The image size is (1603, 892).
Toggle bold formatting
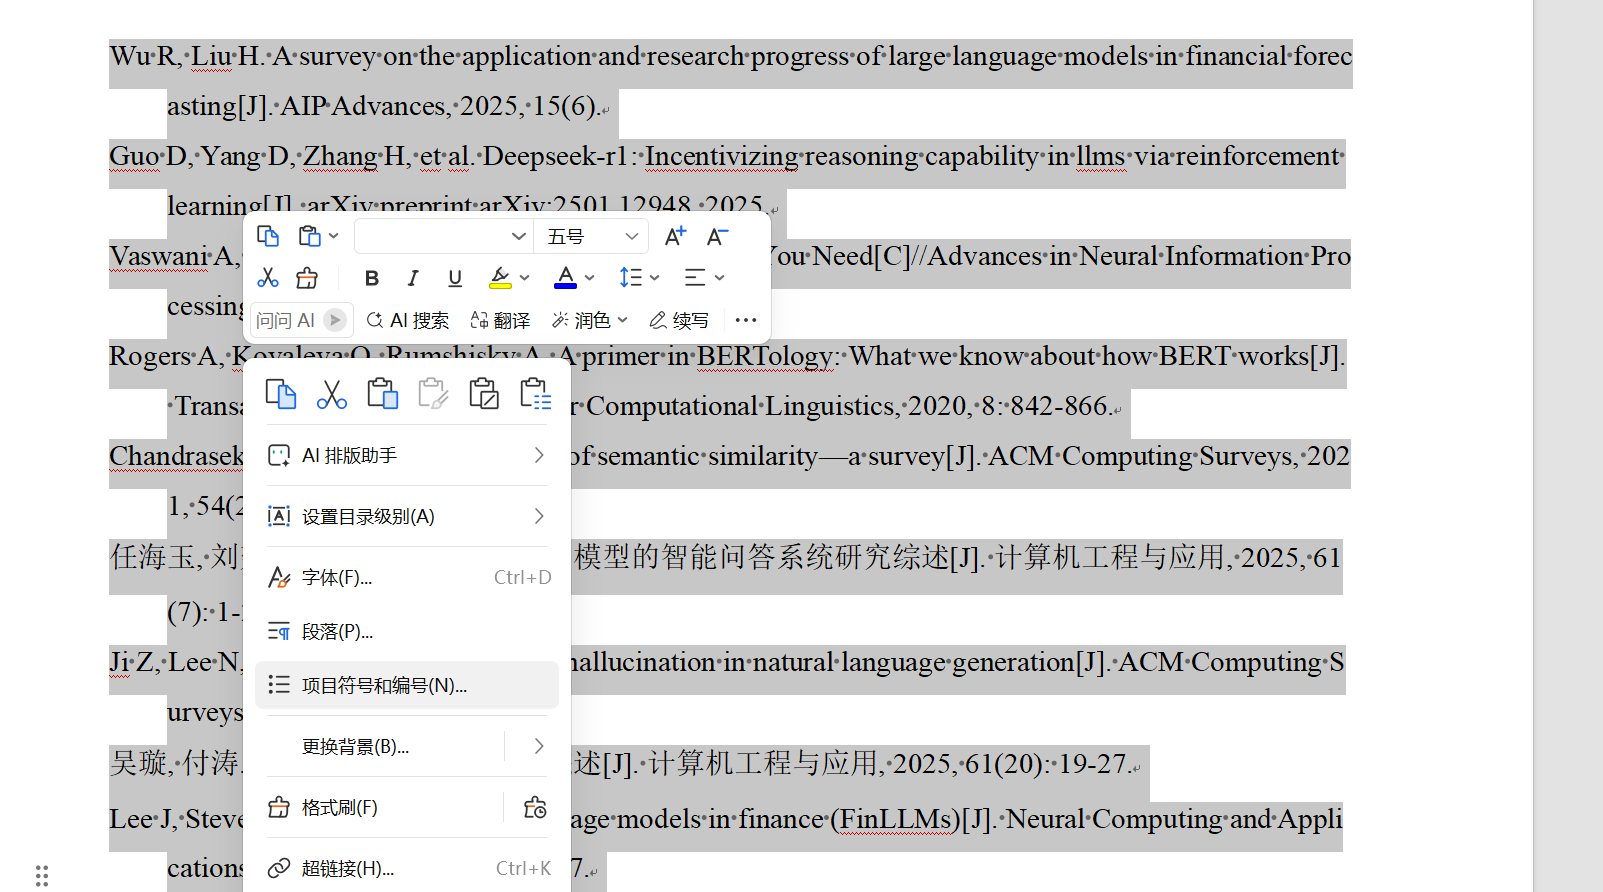[x=372, y=278]
